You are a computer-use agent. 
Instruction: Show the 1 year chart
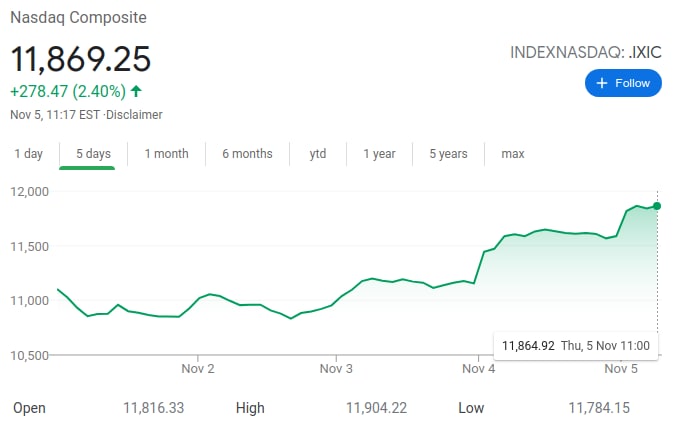(379, 154)
